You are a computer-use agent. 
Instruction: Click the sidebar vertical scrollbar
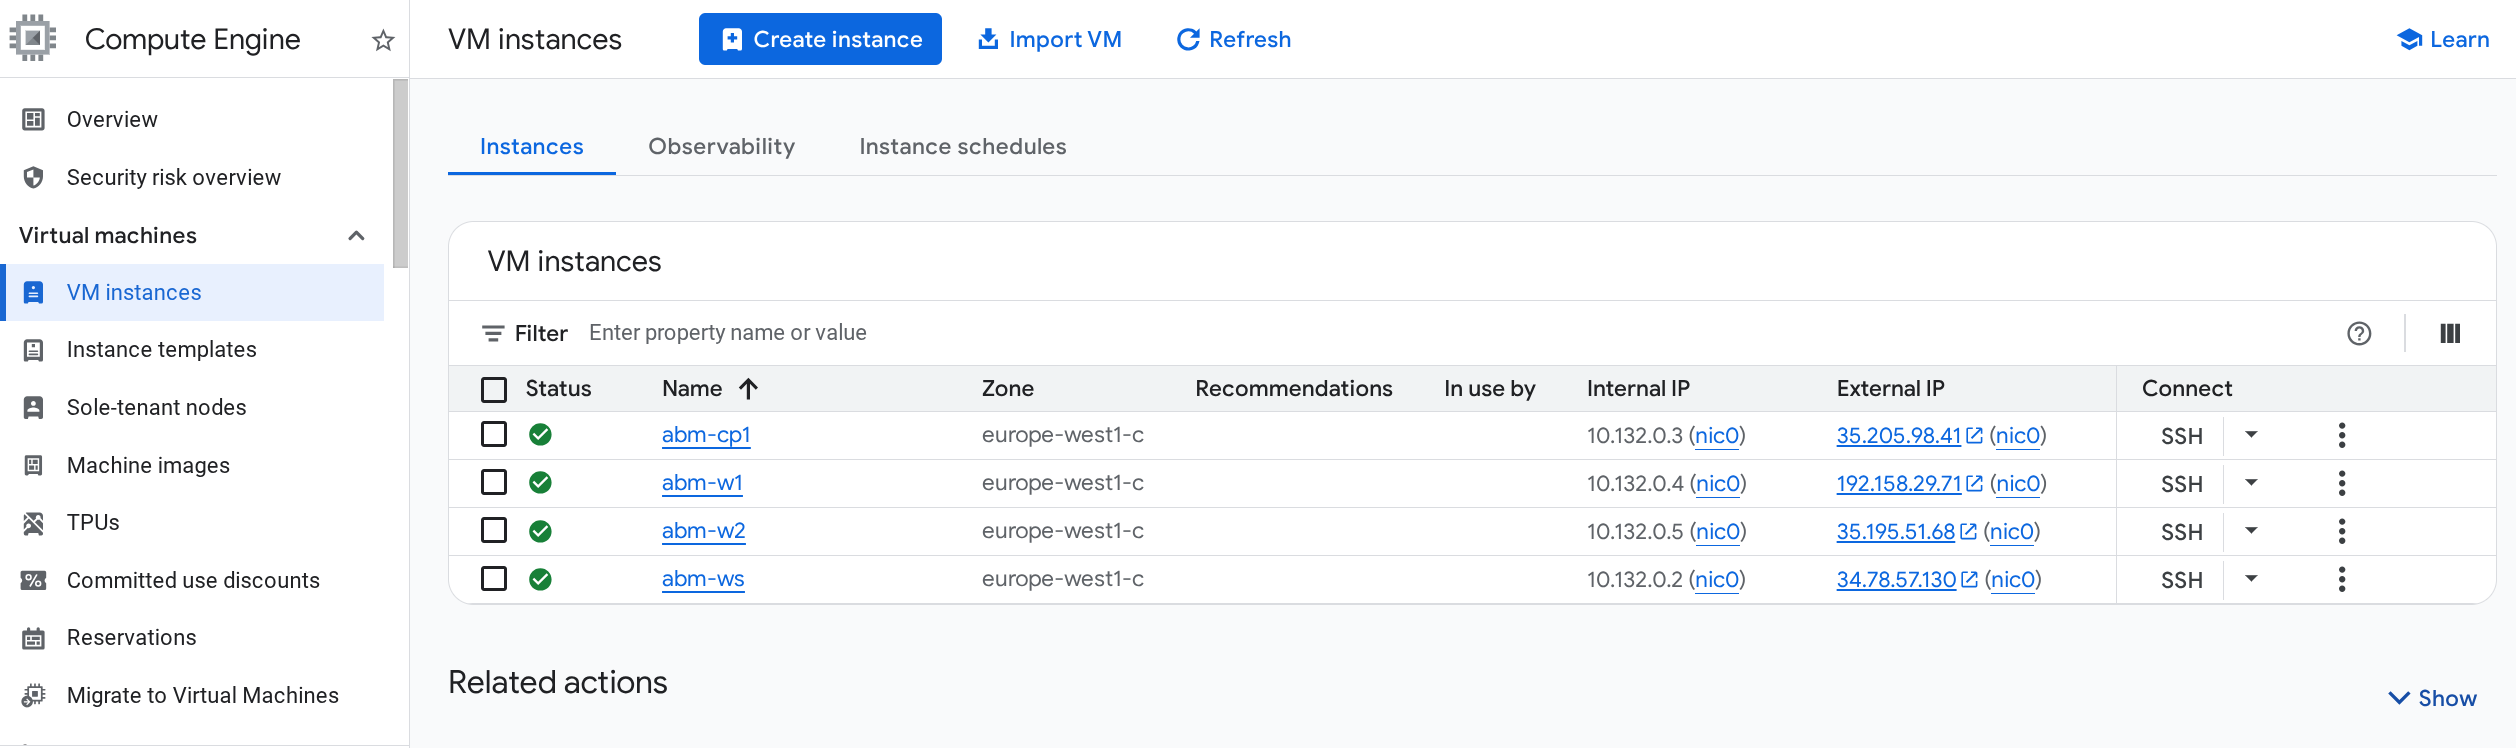400,174
